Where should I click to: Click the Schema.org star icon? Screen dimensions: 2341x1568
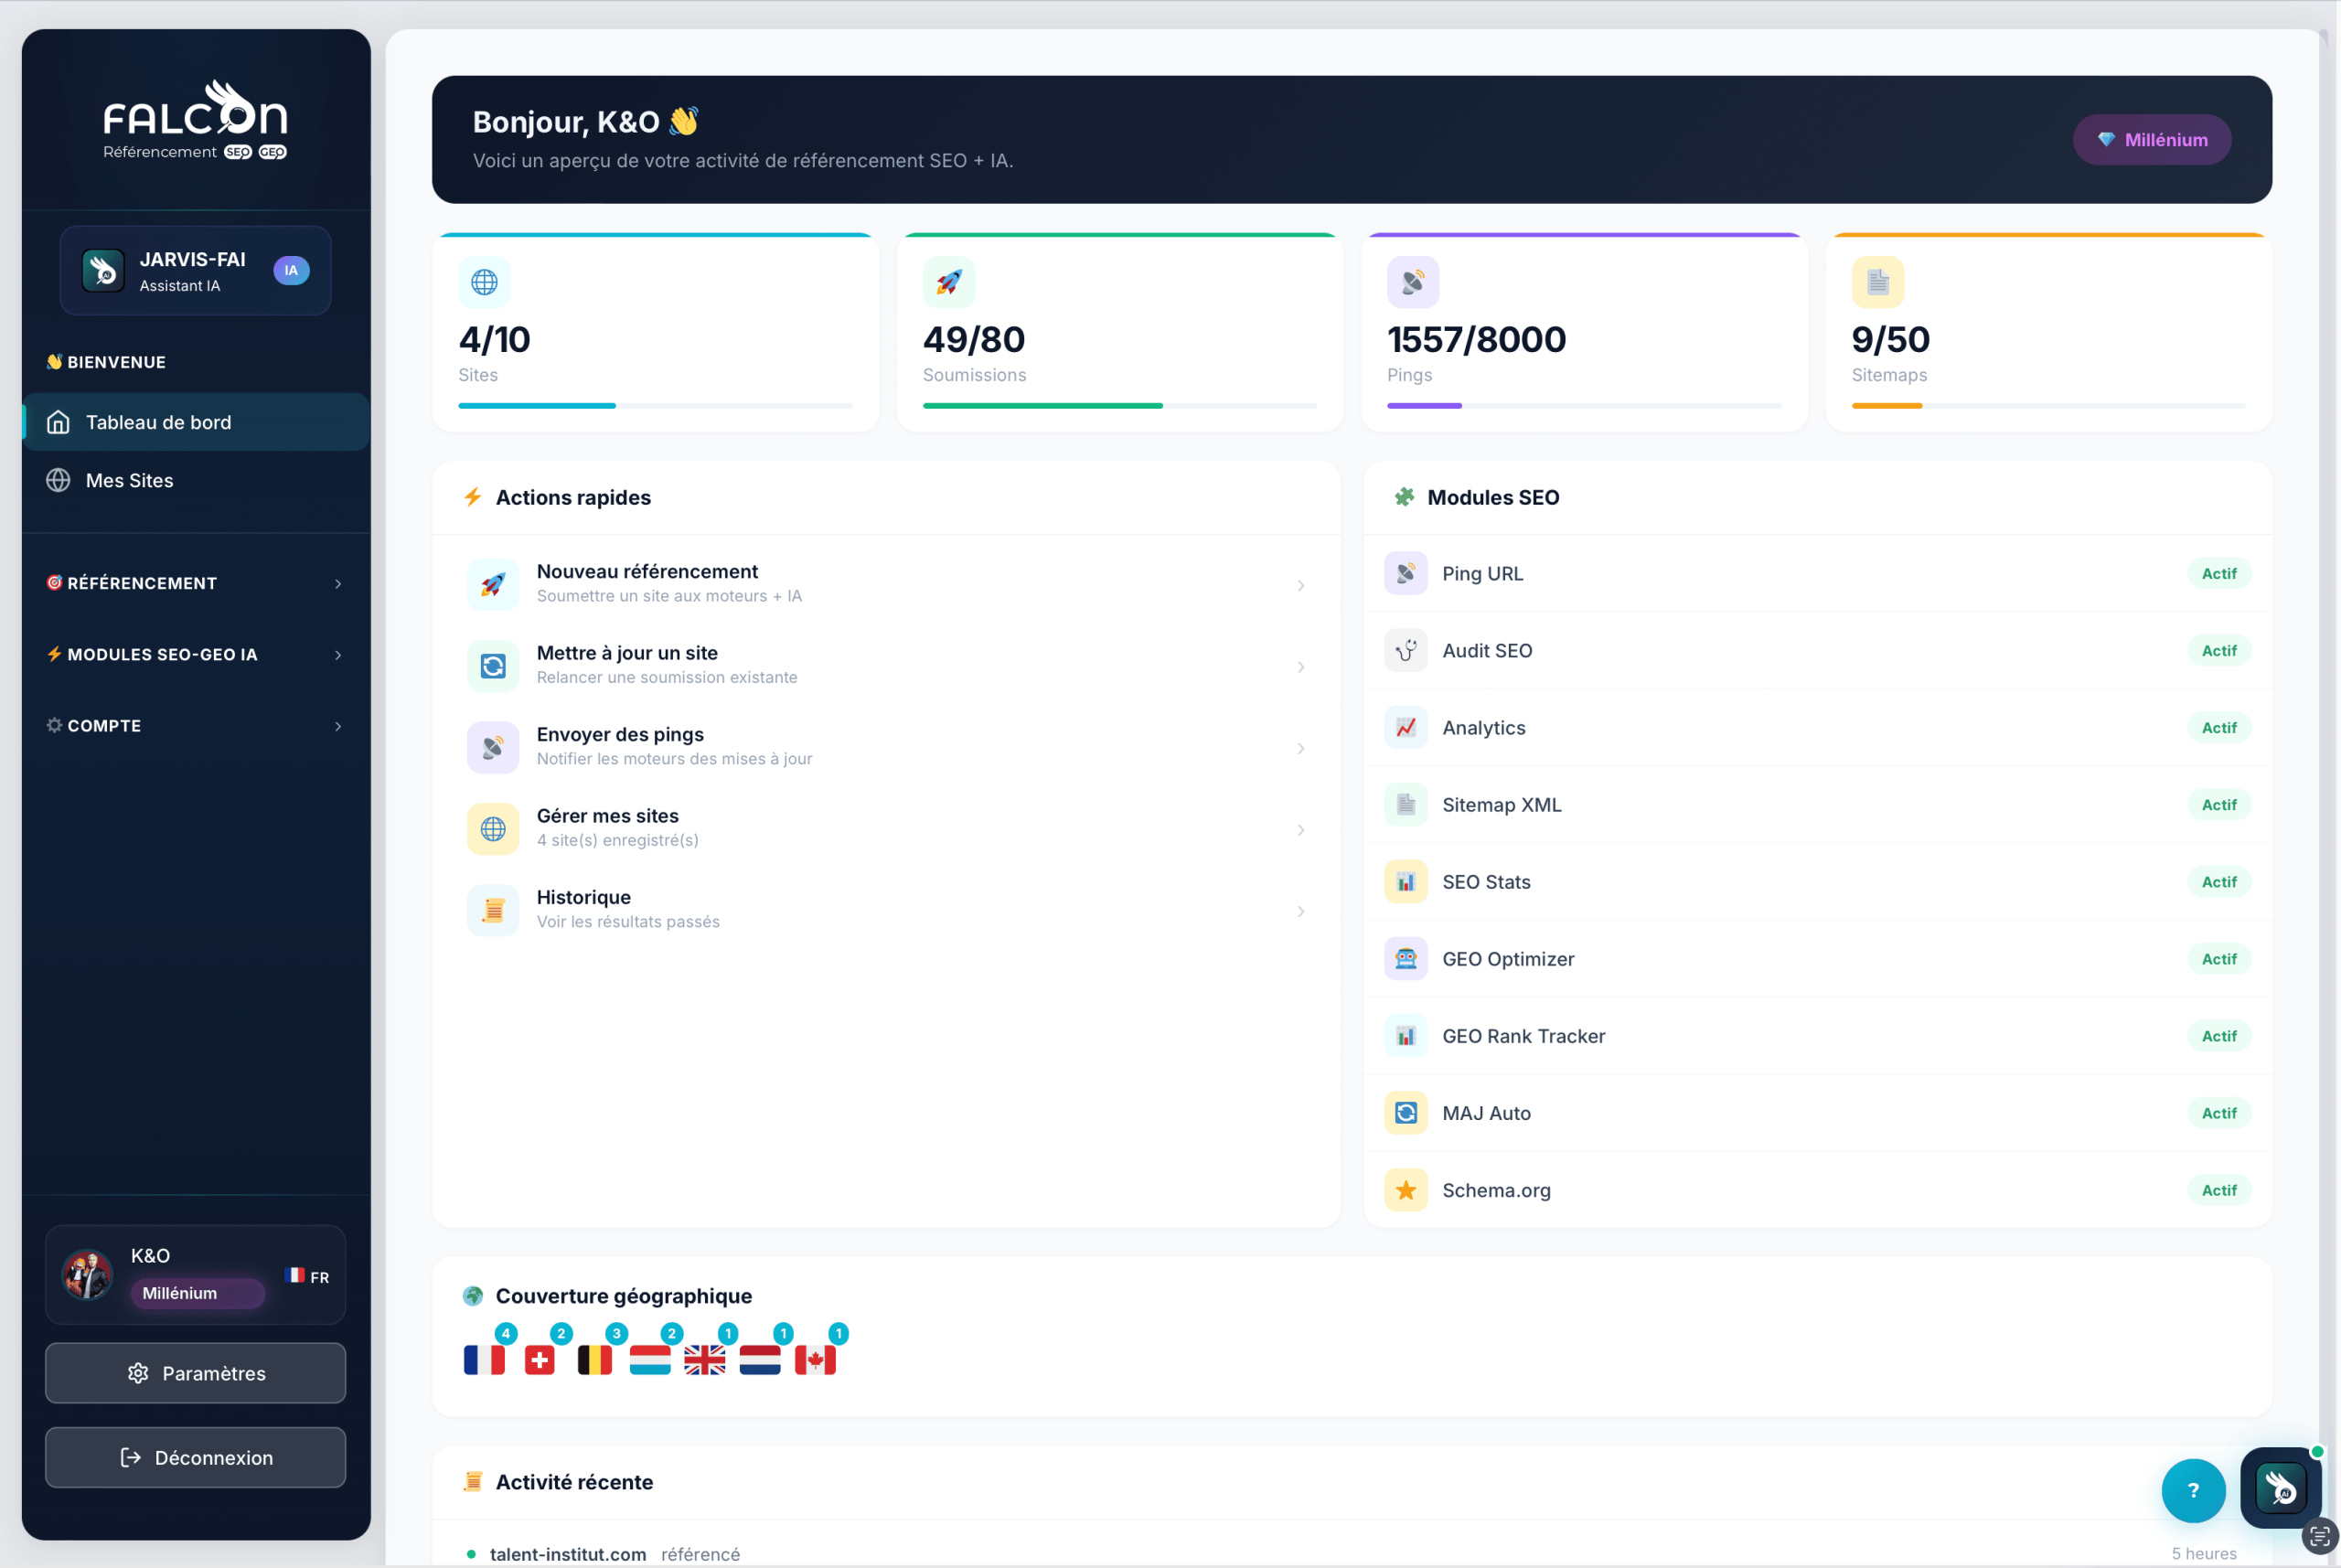tap(1405, 1190)
